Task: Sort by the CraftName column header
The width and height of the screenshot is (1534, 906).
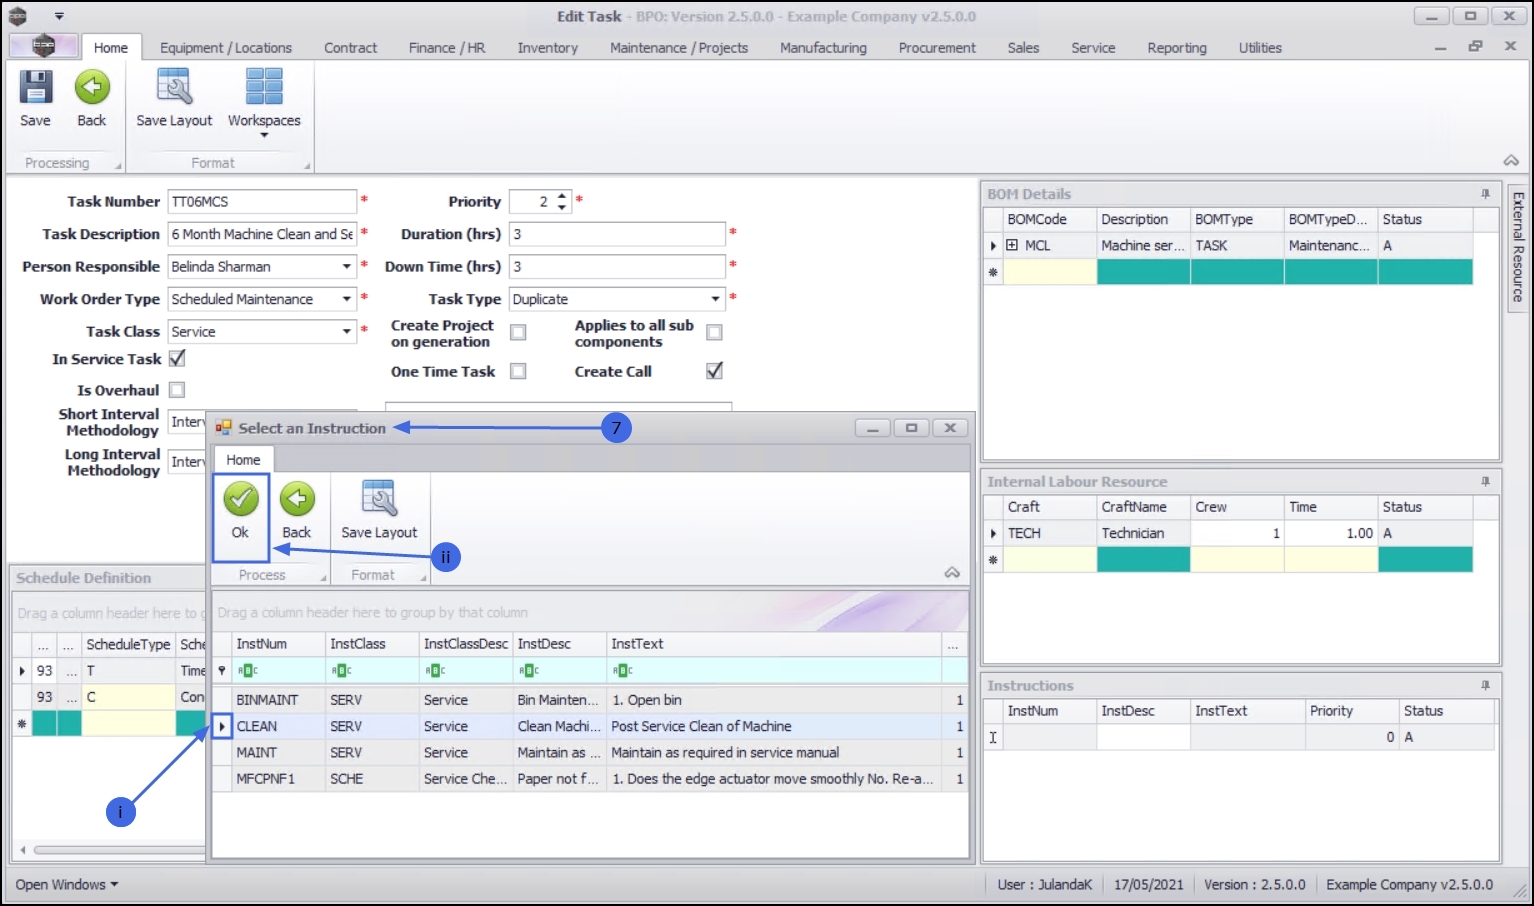Action: point(1144,507)
